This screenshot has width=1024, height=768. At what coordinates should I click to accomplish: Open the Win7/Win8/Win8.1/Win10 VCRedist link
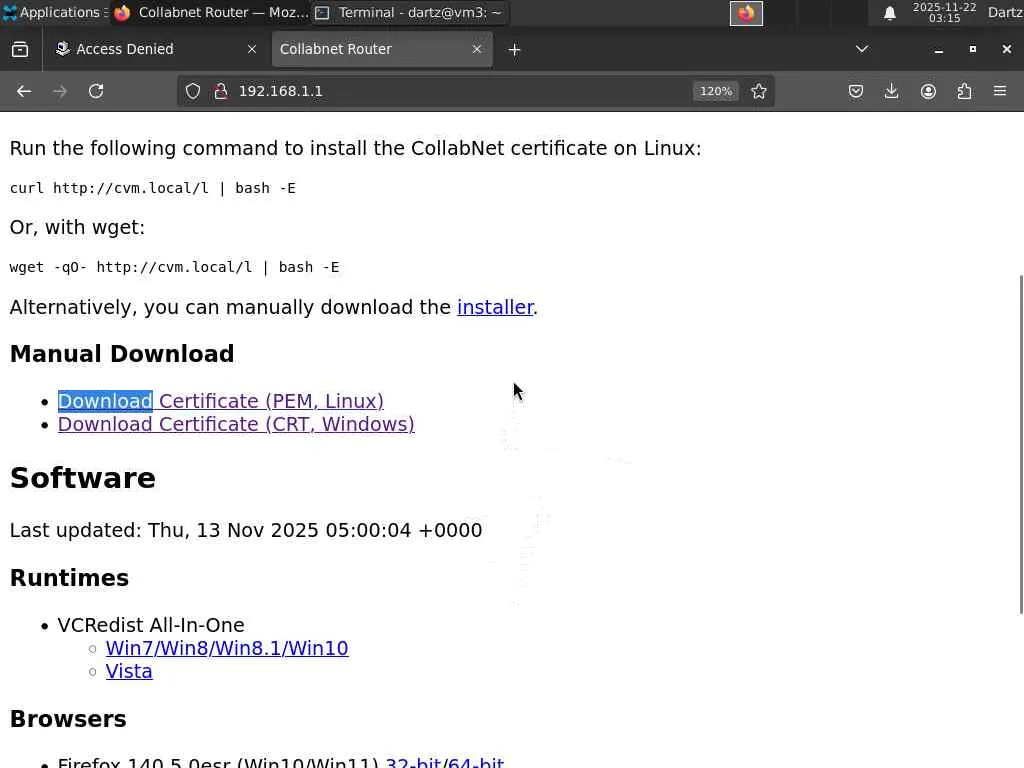coord(227,648)
